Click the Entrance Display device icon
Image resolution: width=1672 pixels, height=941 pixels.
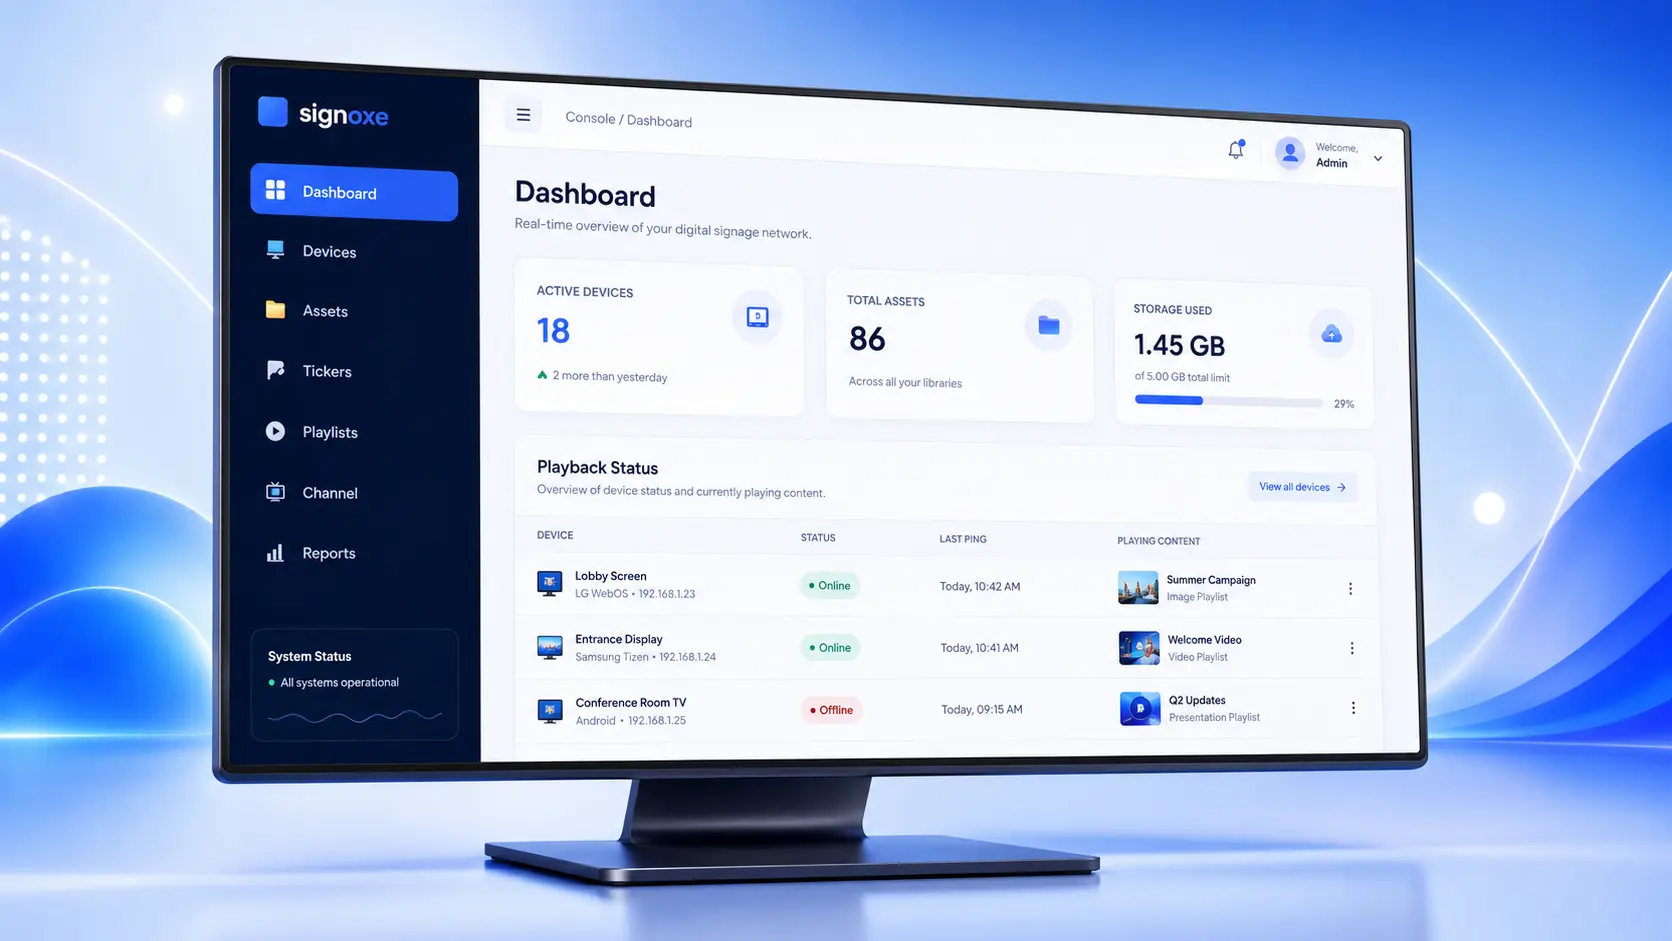[x=549, y=647]
